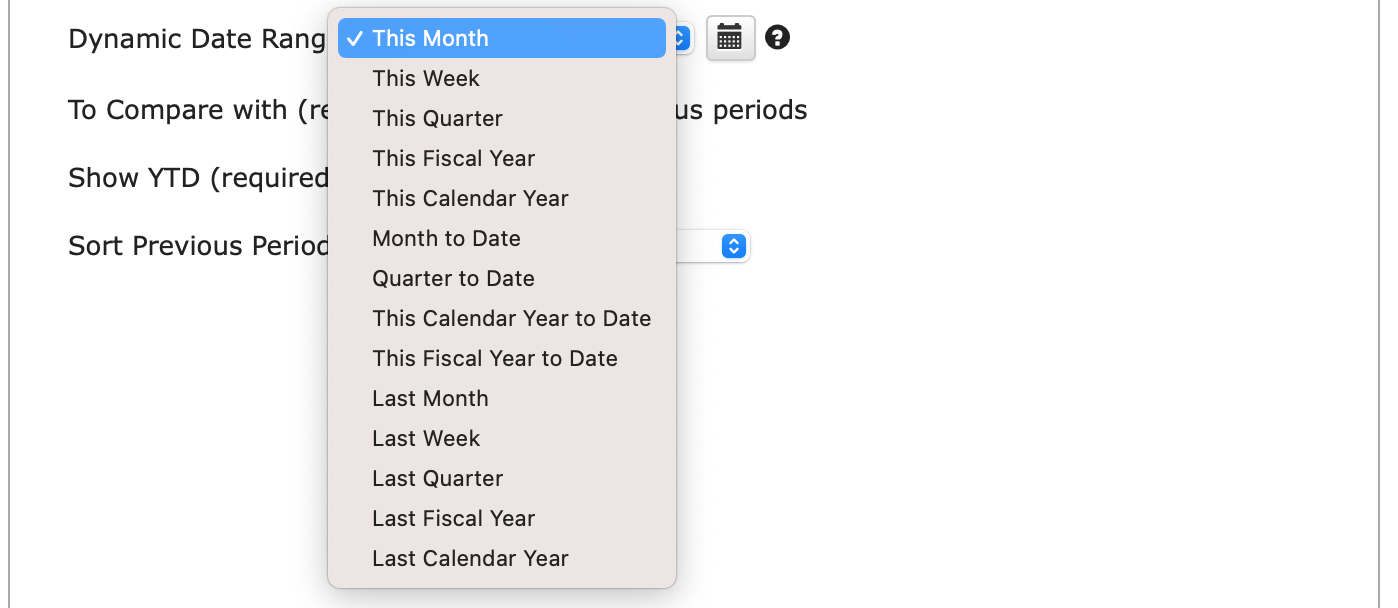1398x608 pixels.
Task: Select This Month checked option
Action: [x=502, y=38]
